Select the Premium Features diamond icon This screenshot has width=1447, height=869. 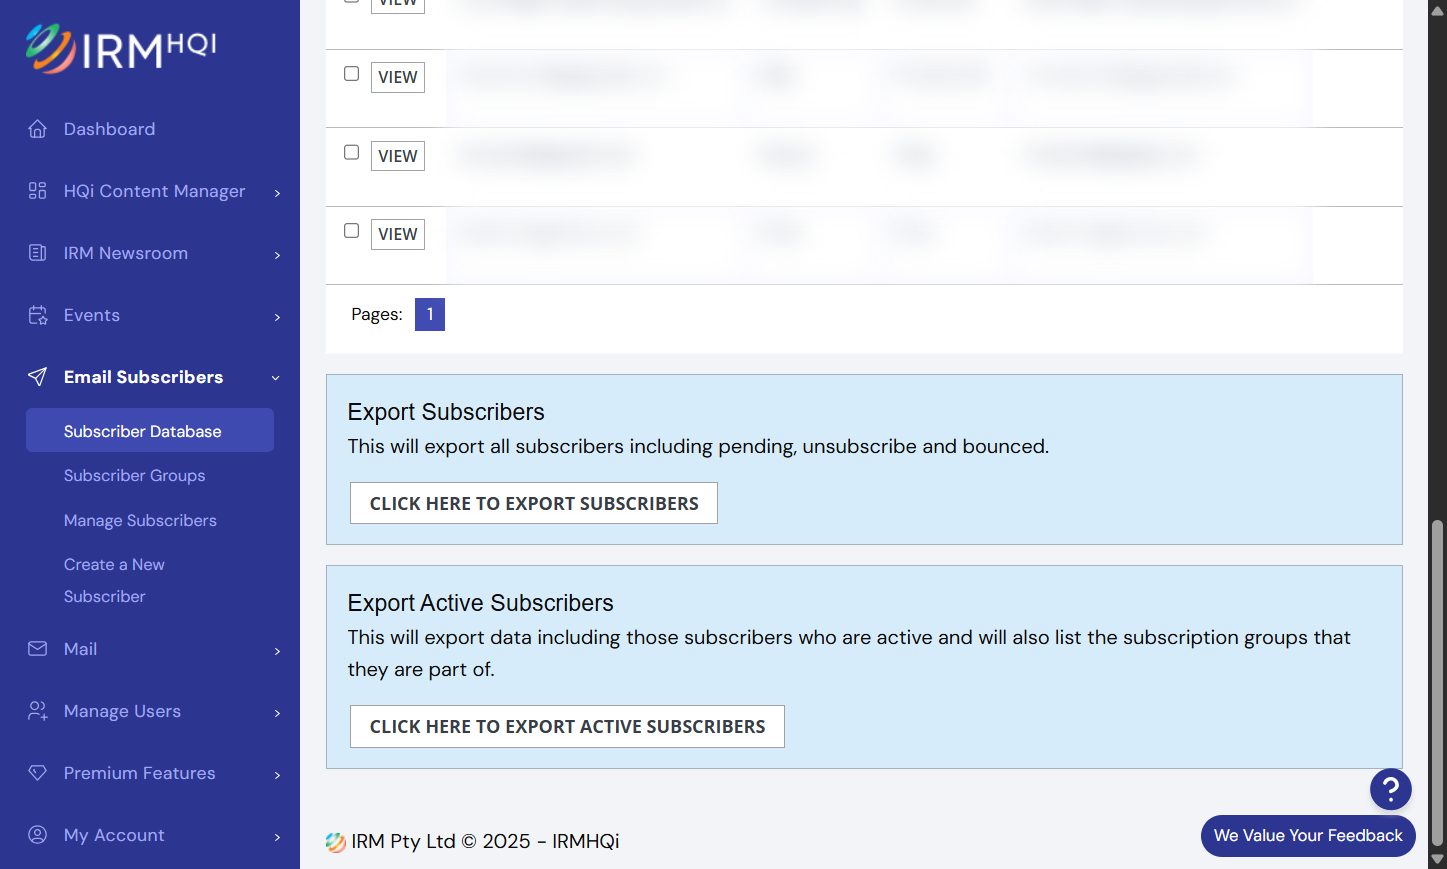click(x=38, y=773)
